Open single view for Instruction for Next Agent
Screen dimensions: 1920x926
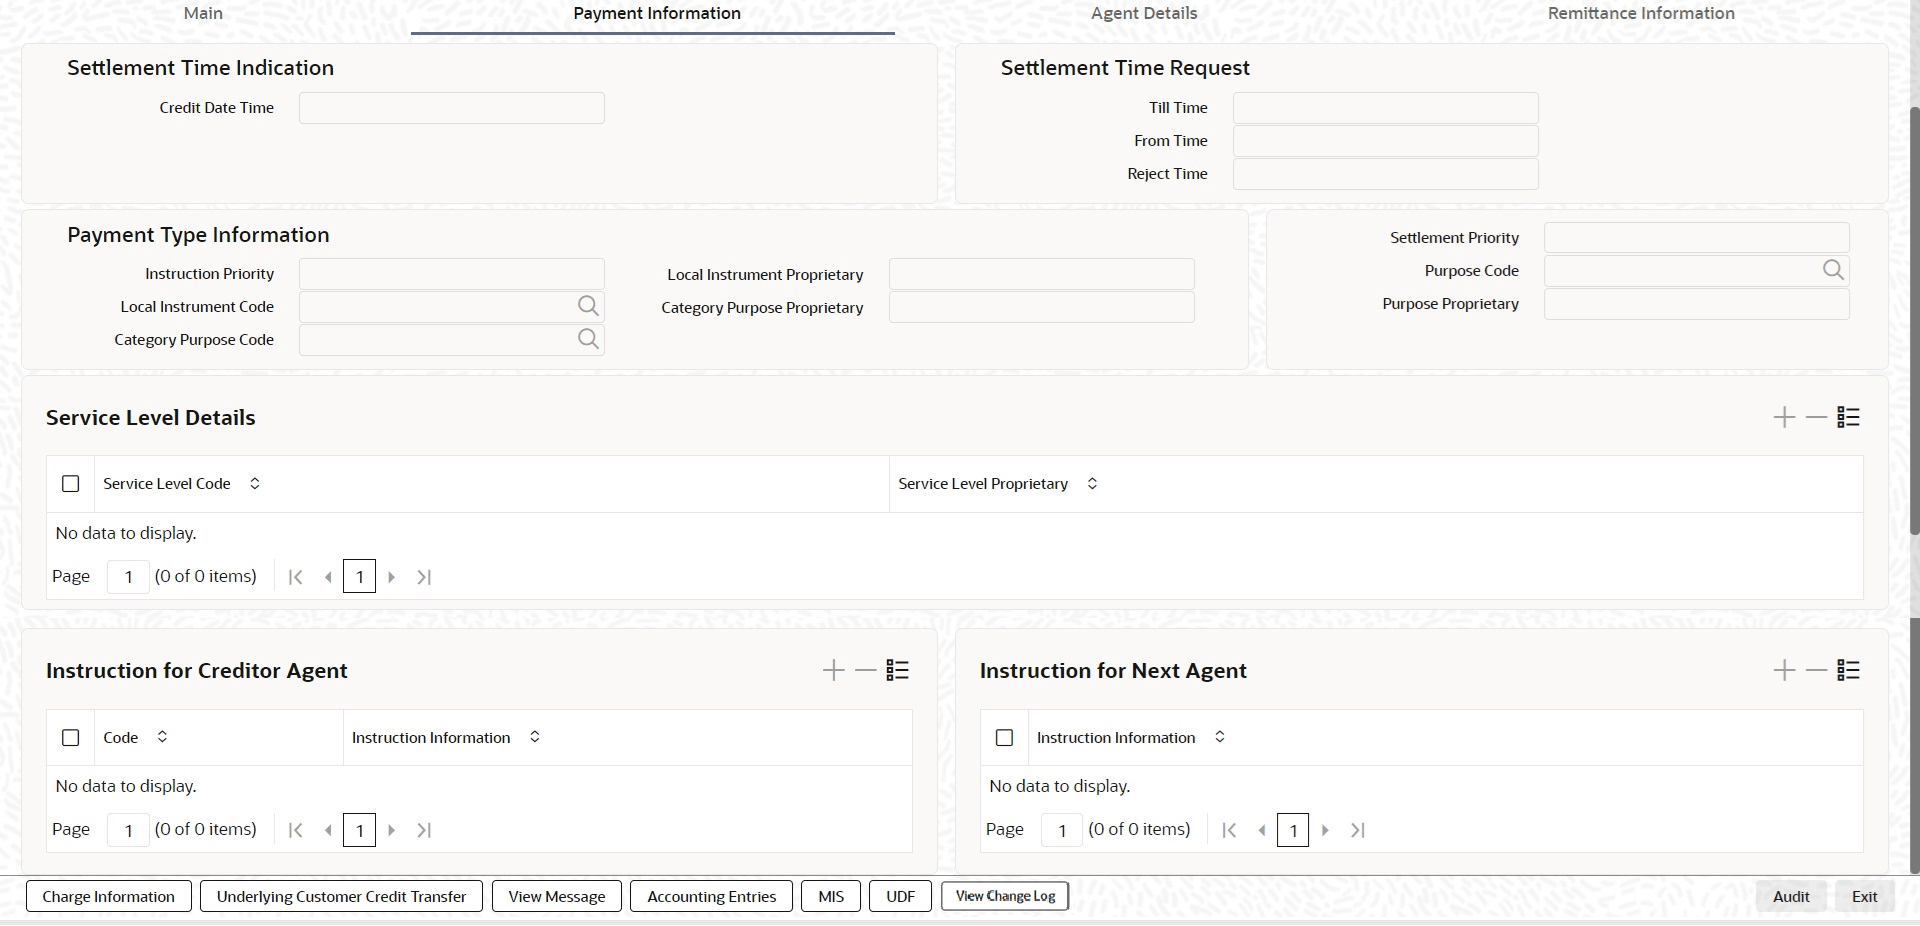[1848, 670]
